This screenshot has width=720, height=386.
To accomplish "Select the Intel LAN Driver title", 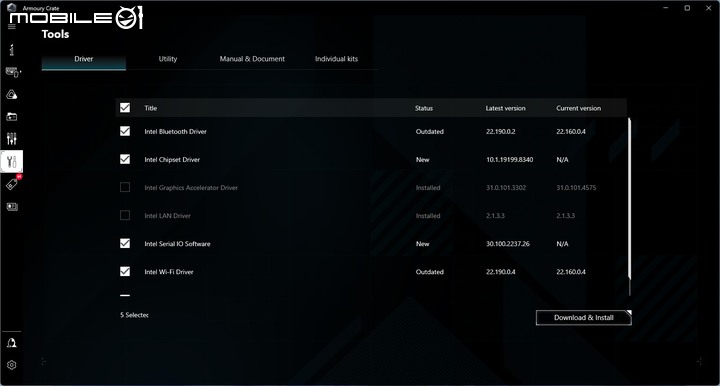I will [x=167, y=216].
